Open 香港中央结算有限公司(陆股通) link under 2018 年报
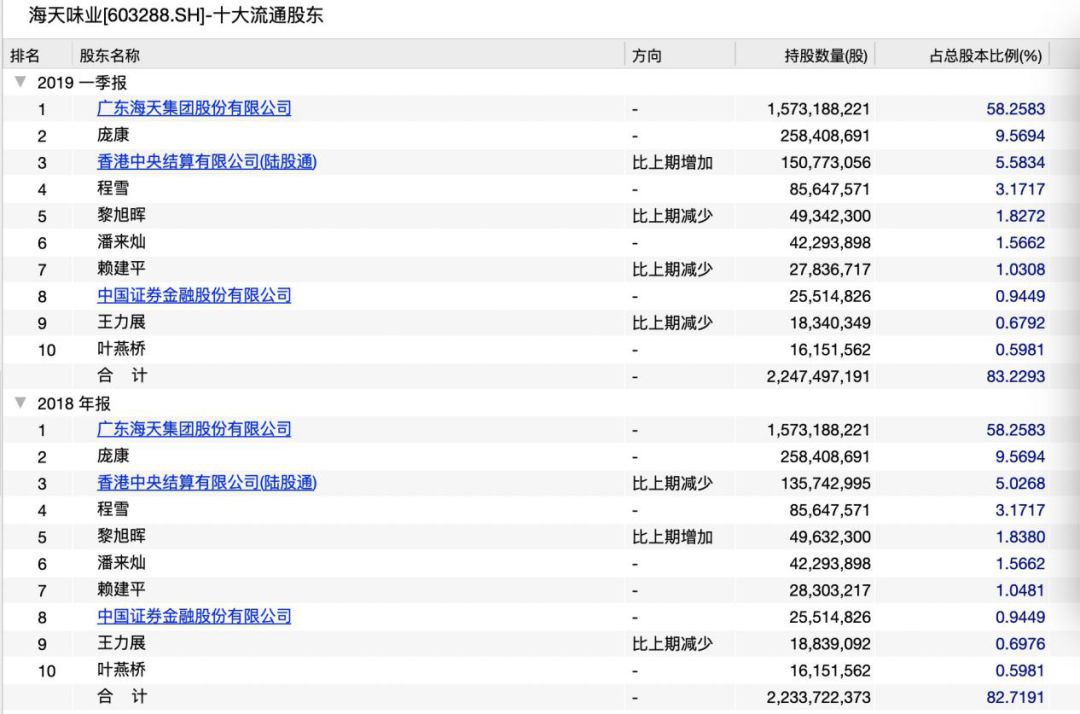The image size is (1080, 714). pos(207,483)
